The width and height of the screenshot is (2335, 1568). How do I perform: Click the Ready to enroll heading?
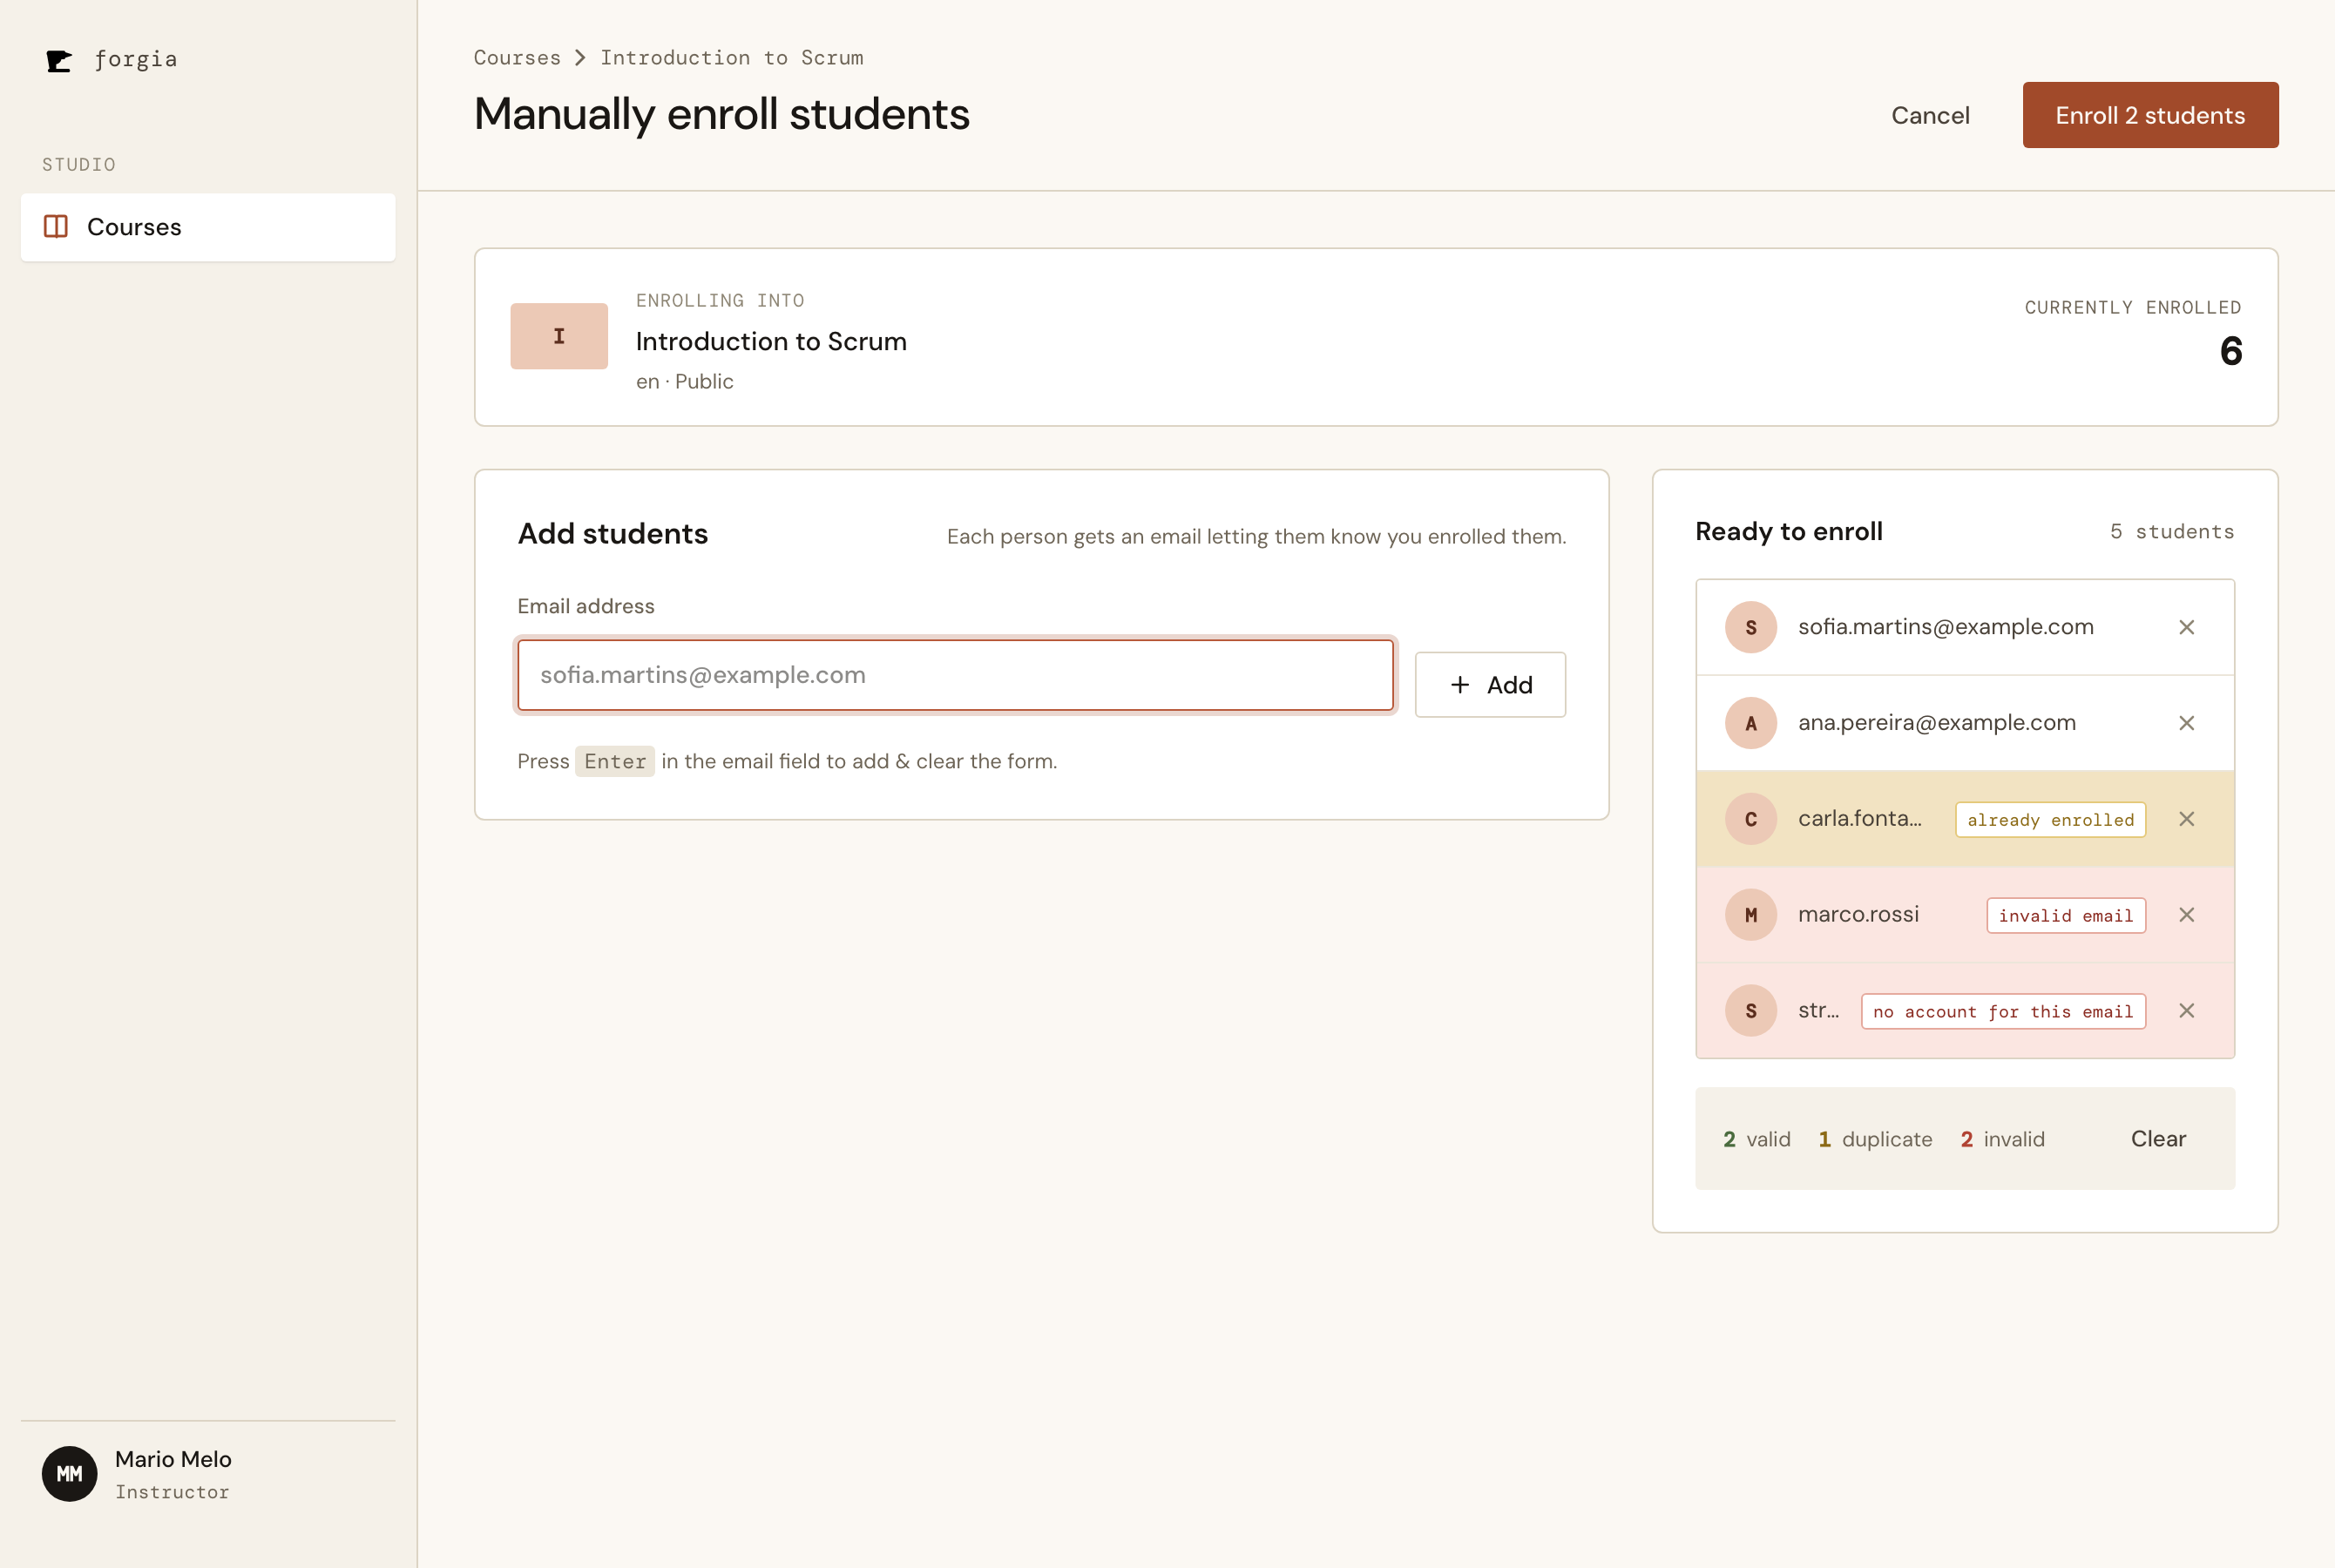pos(1788,531)
